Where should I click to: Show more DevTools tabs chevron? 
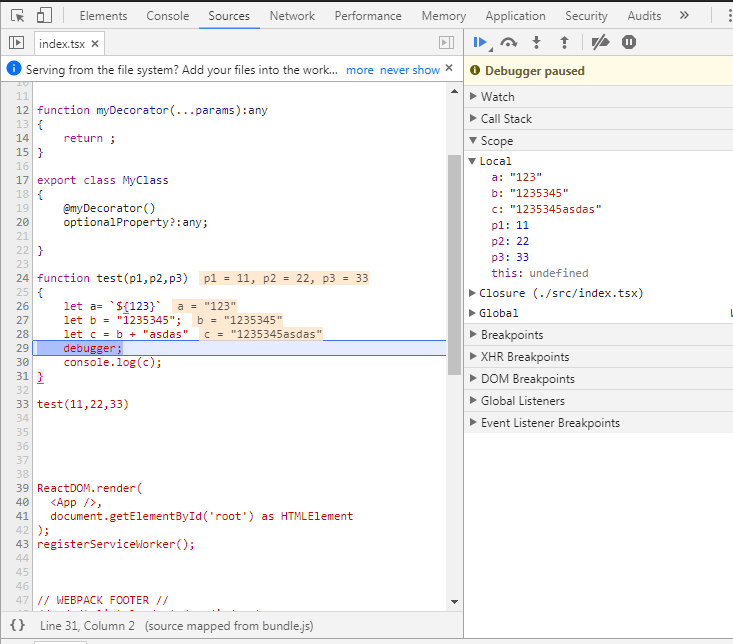(x=684, y=15)
